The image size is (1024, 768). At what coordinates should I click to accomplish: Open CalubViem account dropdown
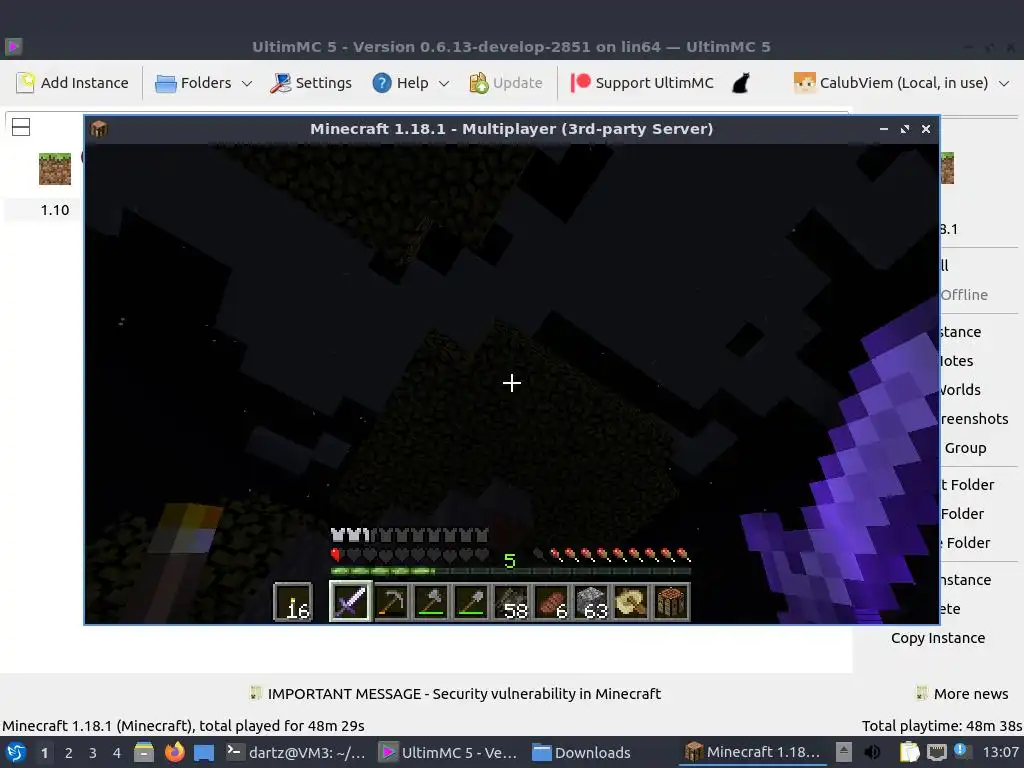[x=901, y=83]
